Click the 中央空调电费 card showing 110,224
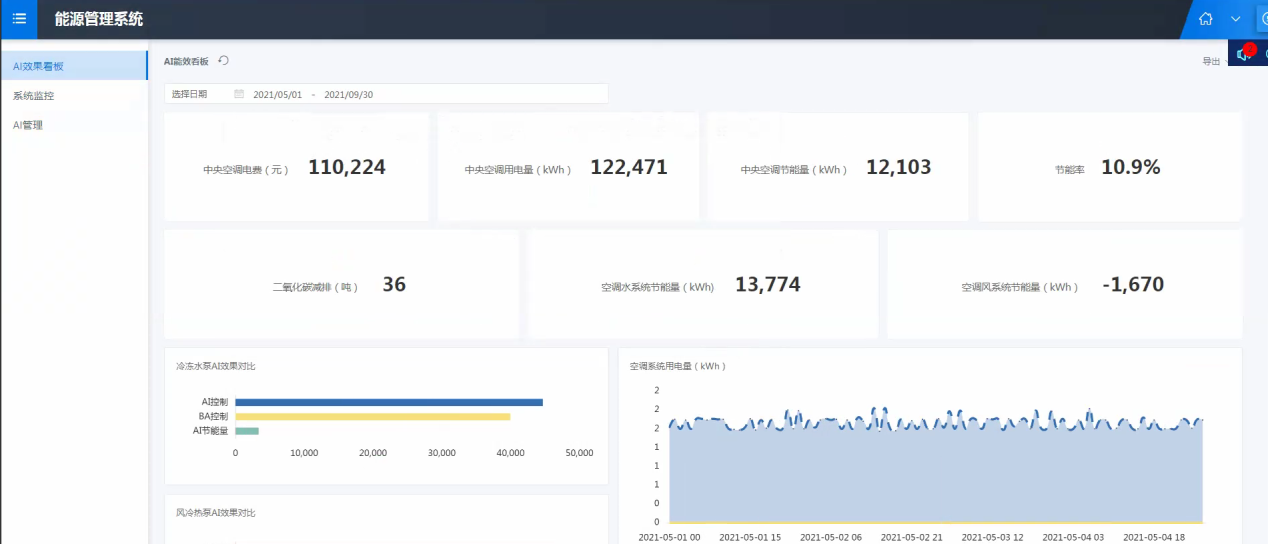1268x544 pixels. click(296, 167)
